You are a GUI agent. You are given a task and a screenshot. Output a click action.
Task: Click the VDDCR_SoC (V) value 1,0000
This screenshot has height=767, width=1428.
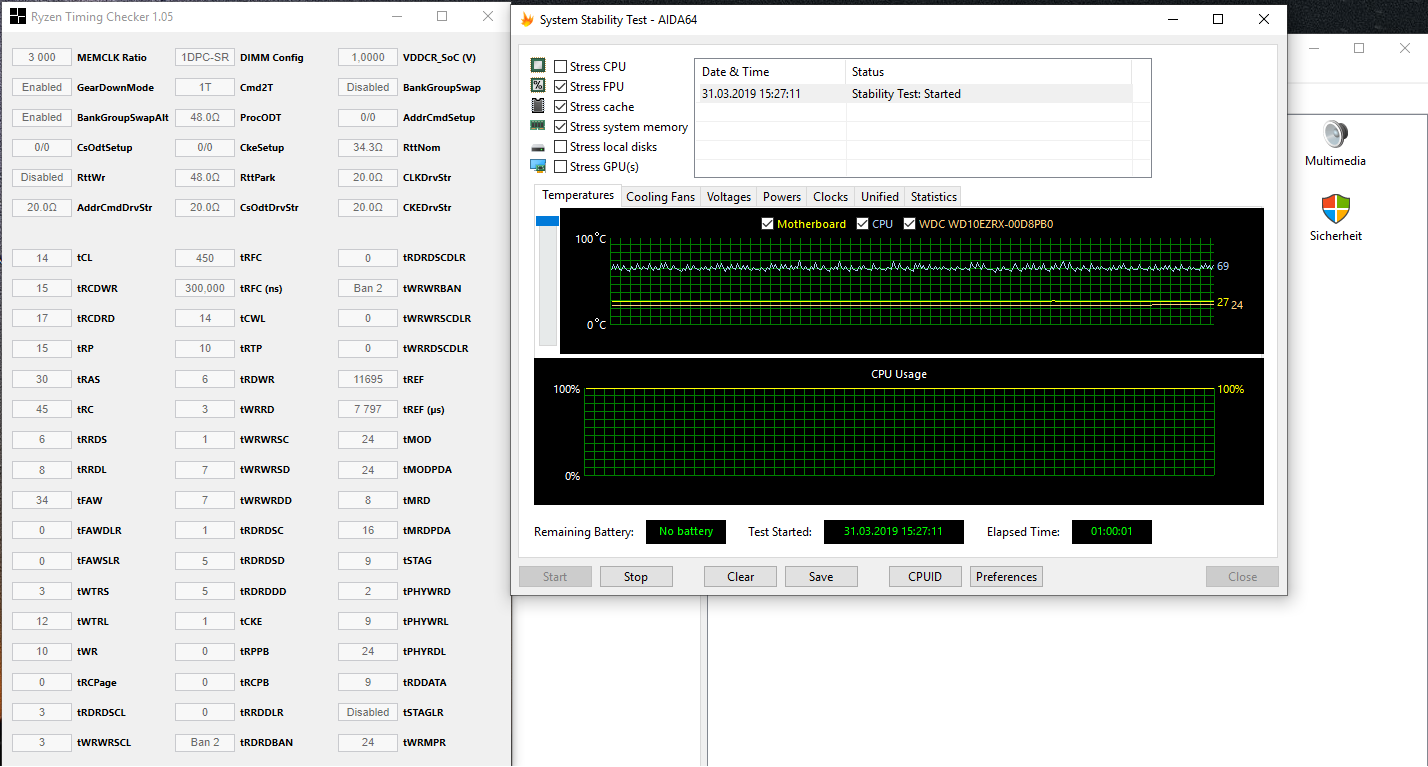click(368, 58)
